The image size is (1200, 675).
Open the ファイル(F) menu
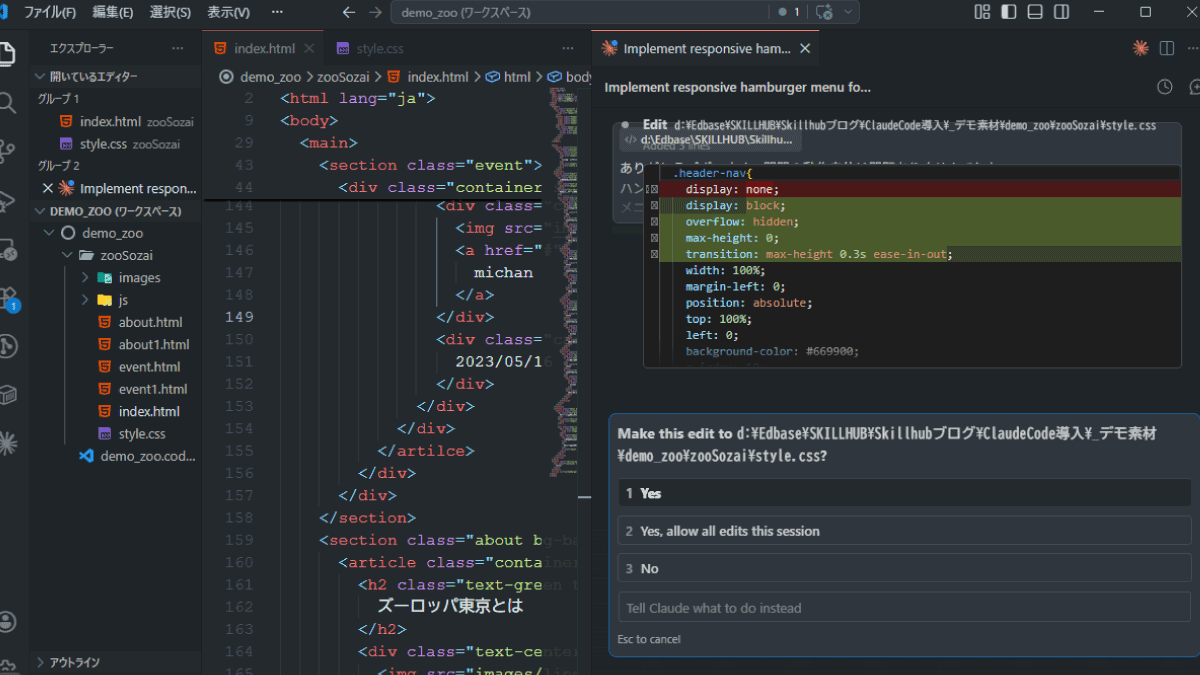49,12
